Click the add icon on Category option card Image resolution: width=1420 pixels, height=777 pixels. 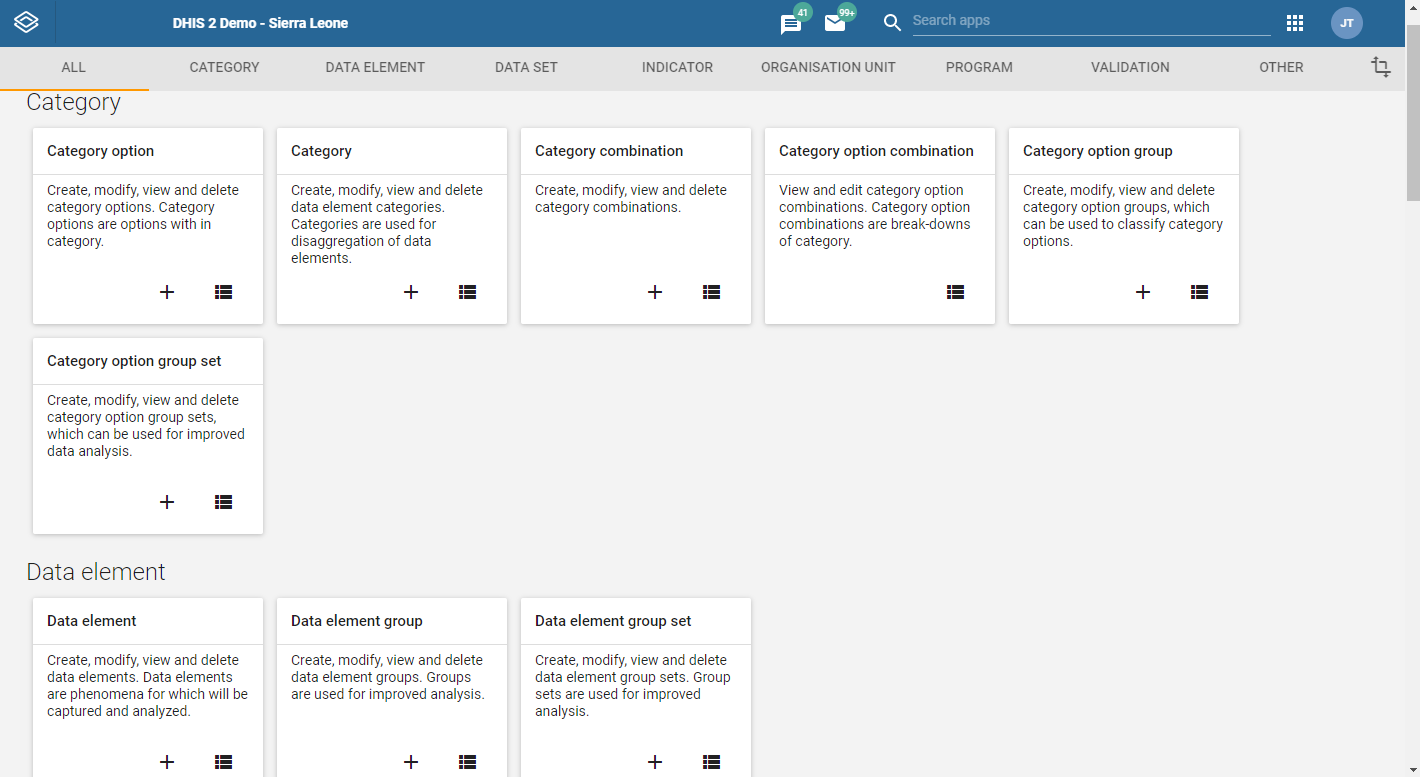167,292
